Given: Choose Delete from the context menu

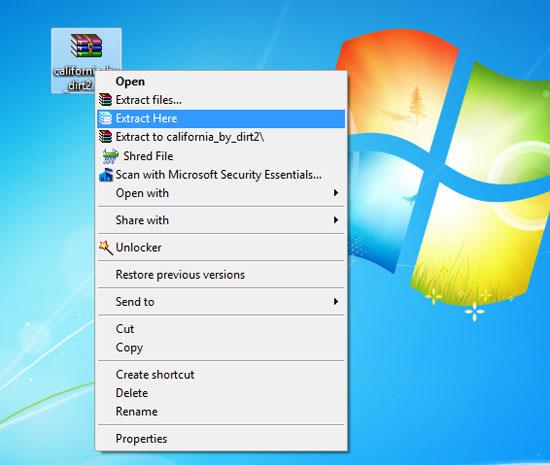Looking at the screenshot, I should click(x=221, y=393).
